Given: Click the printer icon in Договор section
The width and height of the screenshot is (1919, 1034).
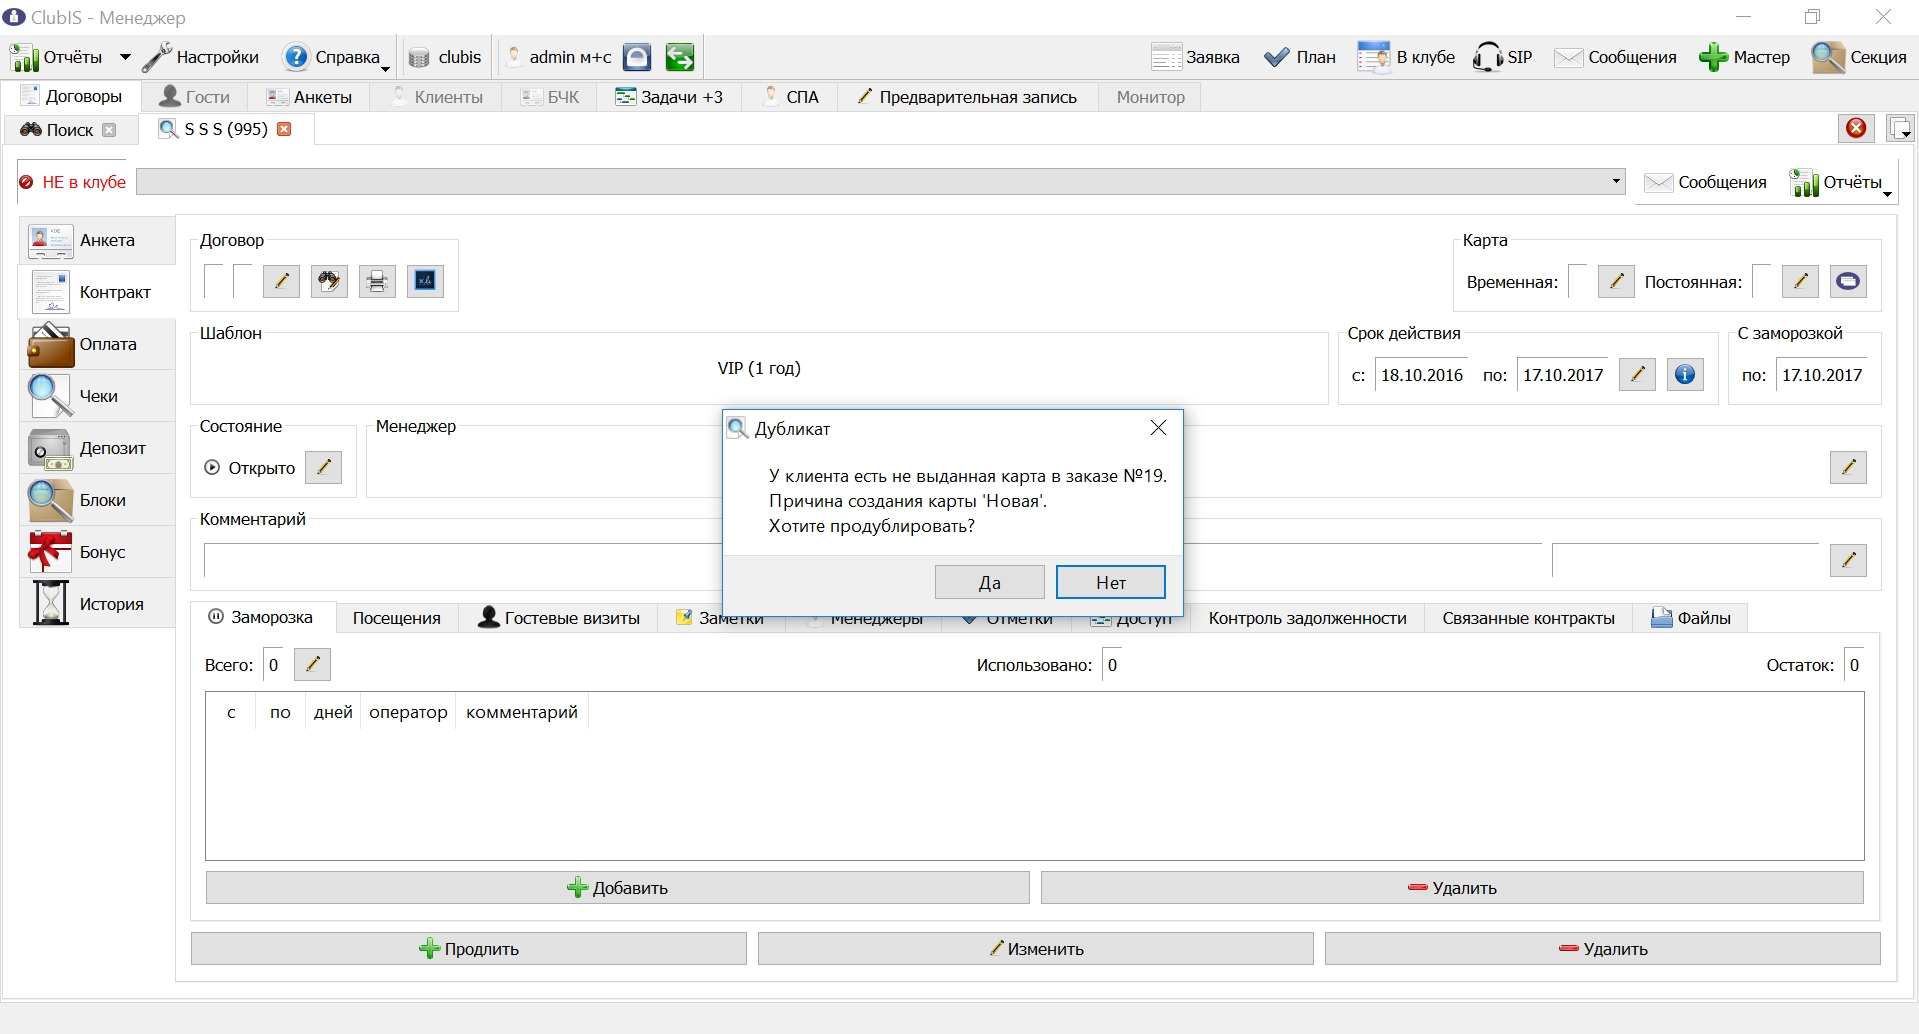Looking at the screenshot, I should tap(377, 281).
